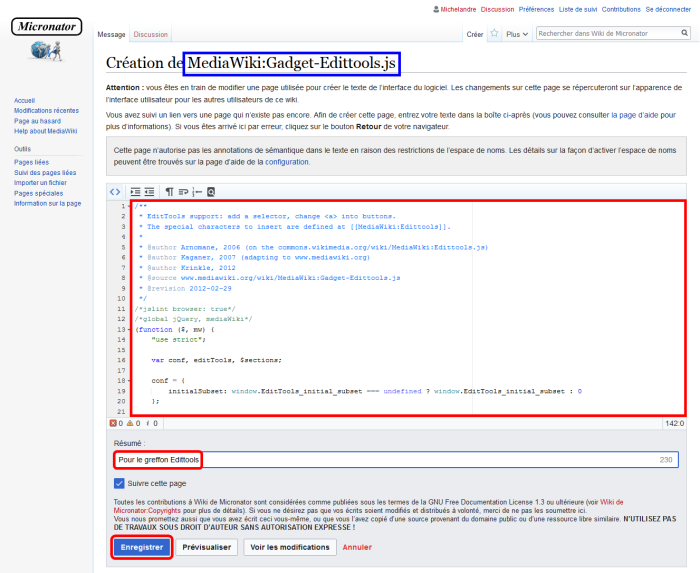This screenshot has height=573, width=700.
Task: Click the @revision 2012-02-29 comment line
Action: point(185,288)
